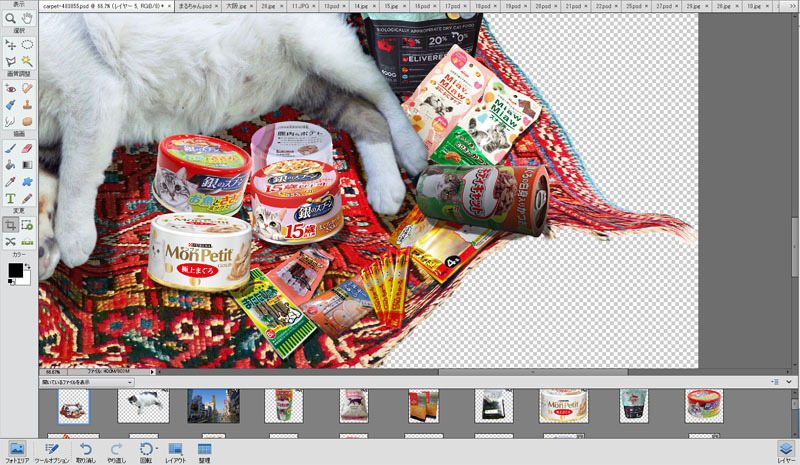The width and height of the screenshot is (800, 465).
Task: Select the Custom Shape tool
Action: 27,182
